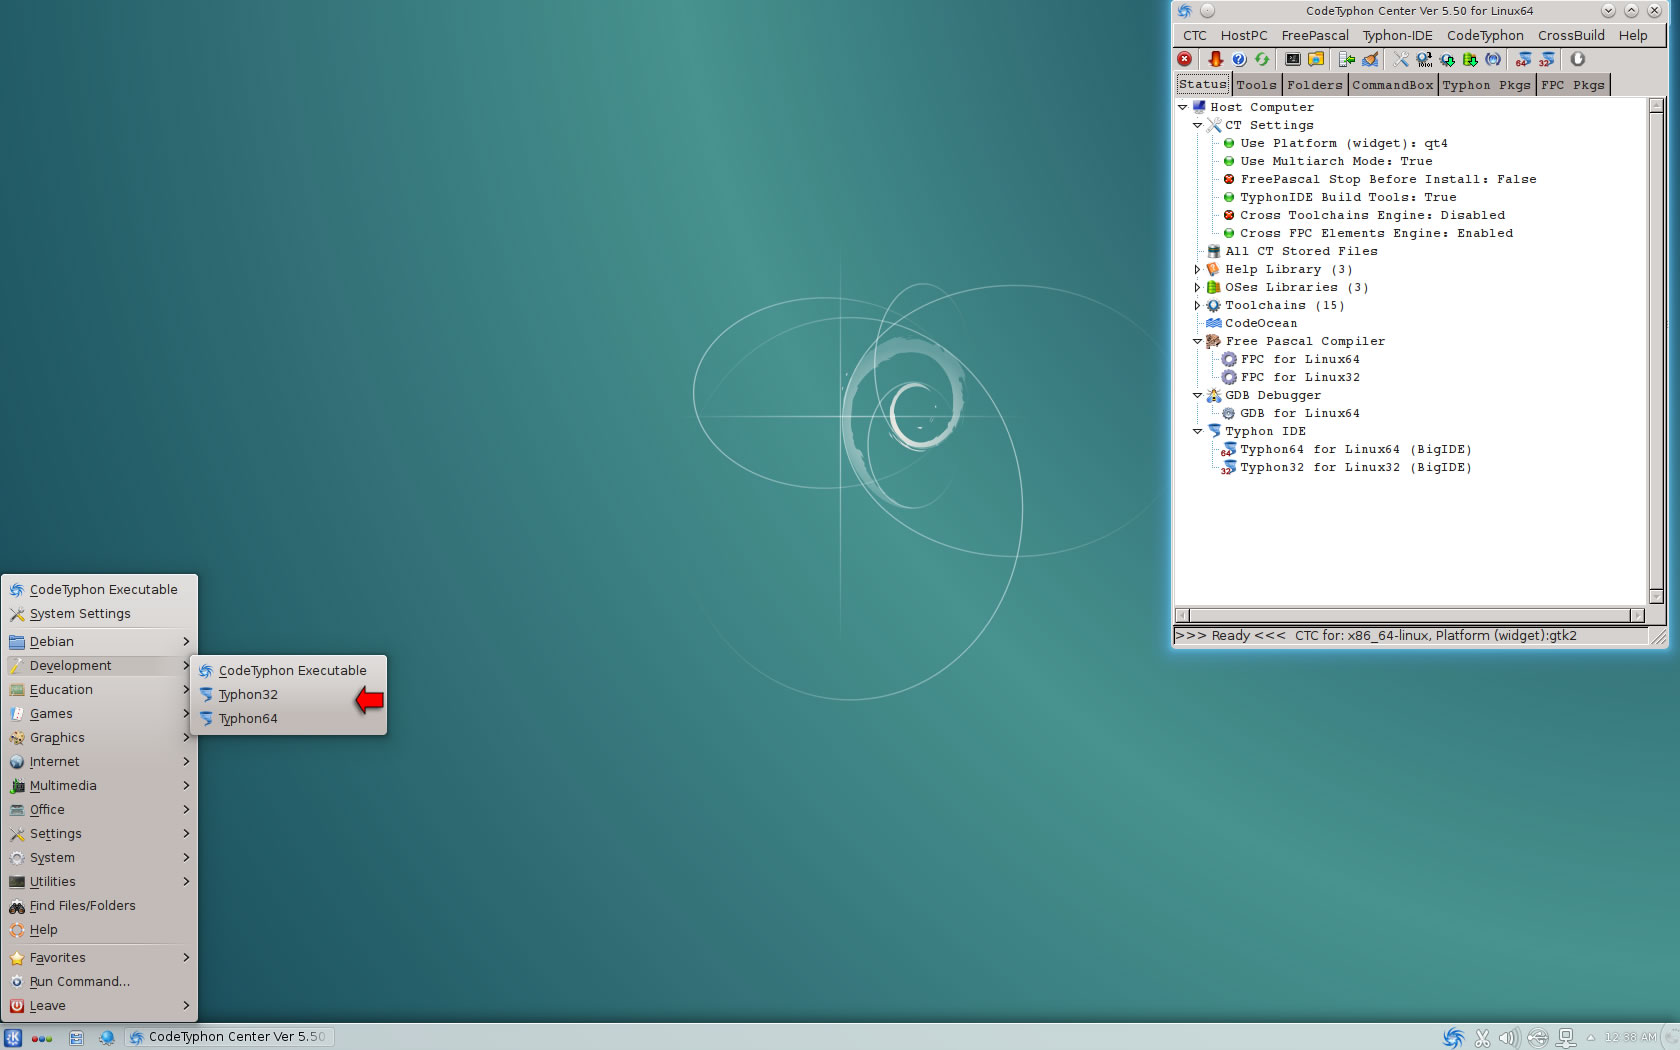Image resolution: width=1680 pixels, height=1050 pixels.
Task: Switch to the Folders tab
Action: coord(1315,85)
